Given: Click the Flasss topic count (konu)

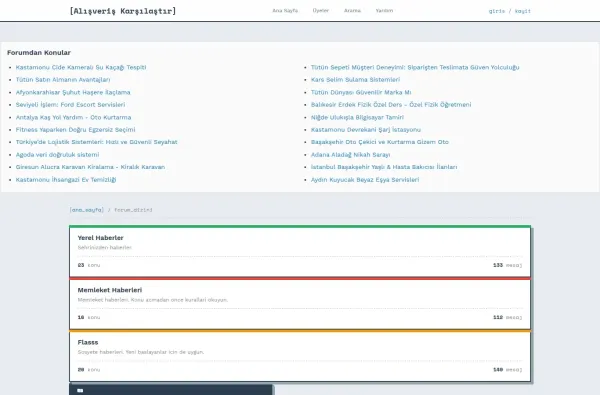Looking at the screenshot, I should click(x=89, y=370).
